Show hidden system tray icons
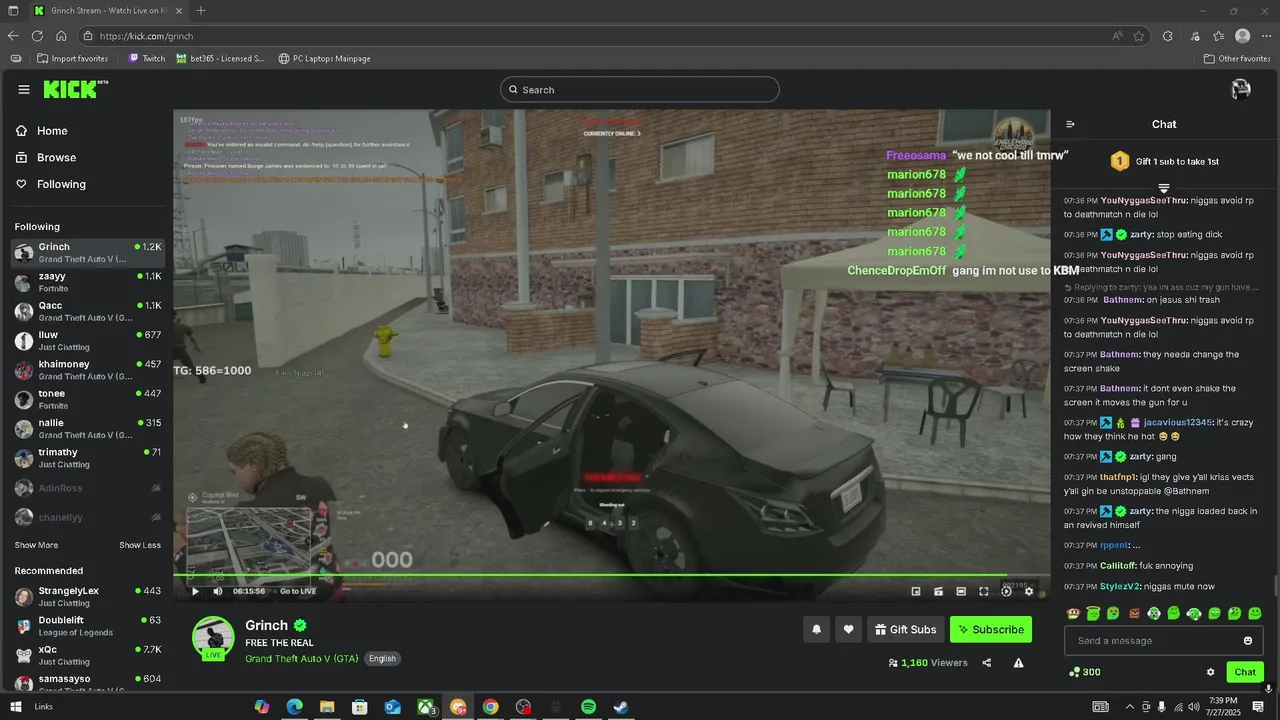The image size is (1280, 720). (1130, 707)
